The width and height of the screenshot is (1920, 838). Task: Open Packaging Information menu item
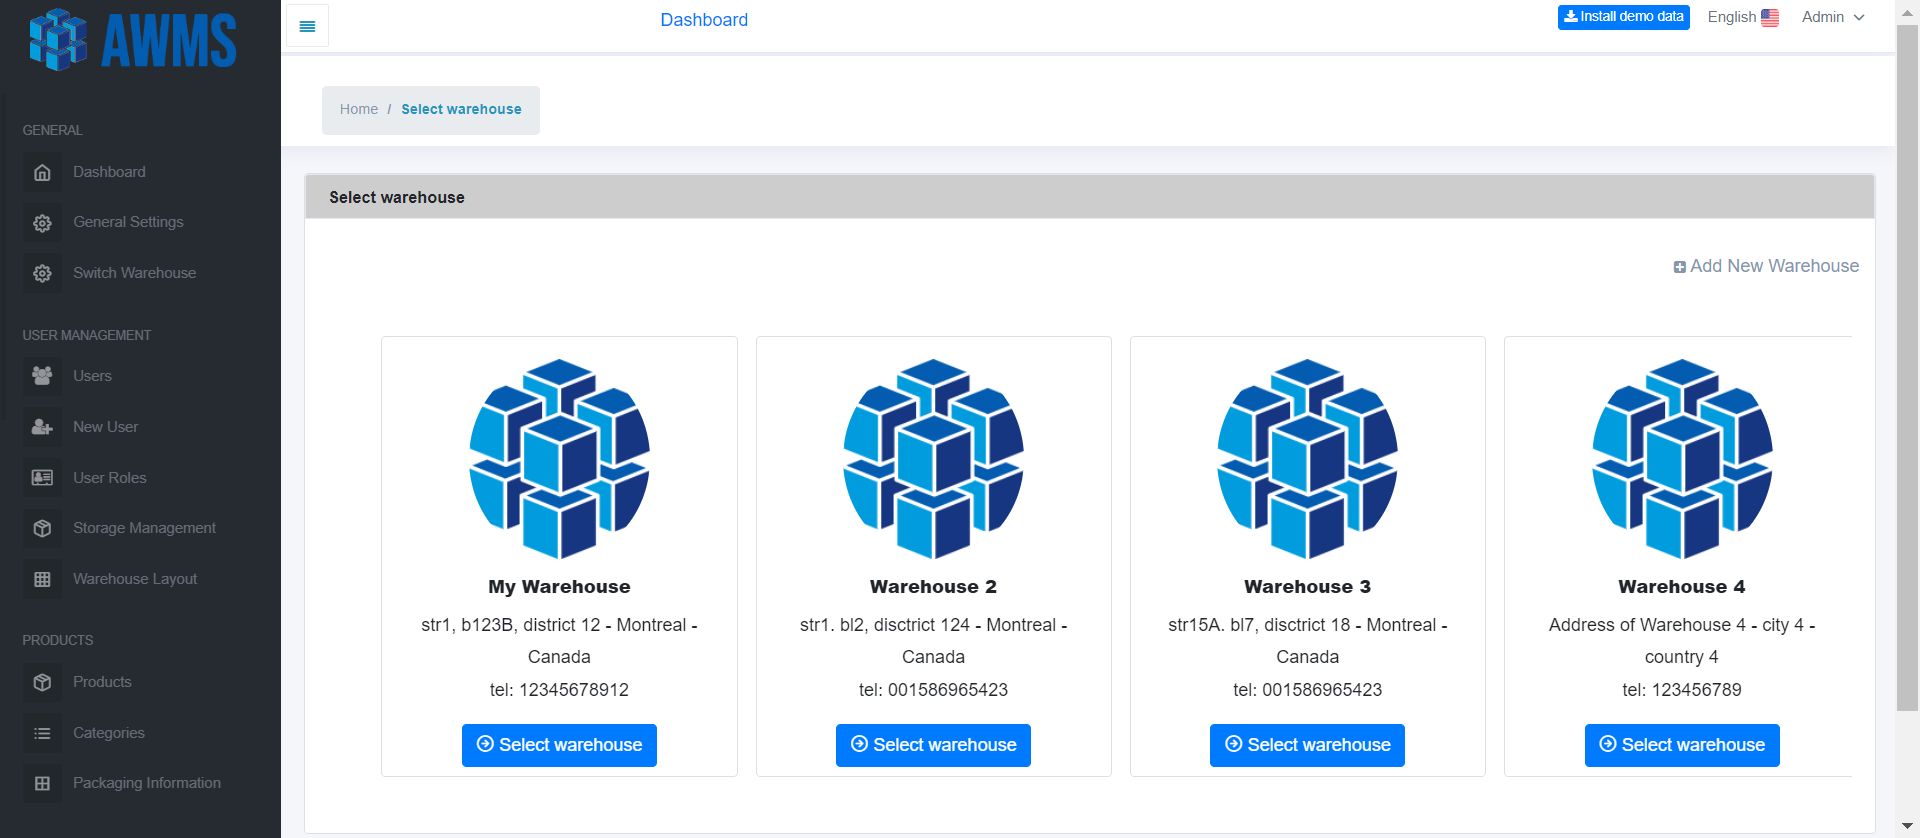coord(147,783)
